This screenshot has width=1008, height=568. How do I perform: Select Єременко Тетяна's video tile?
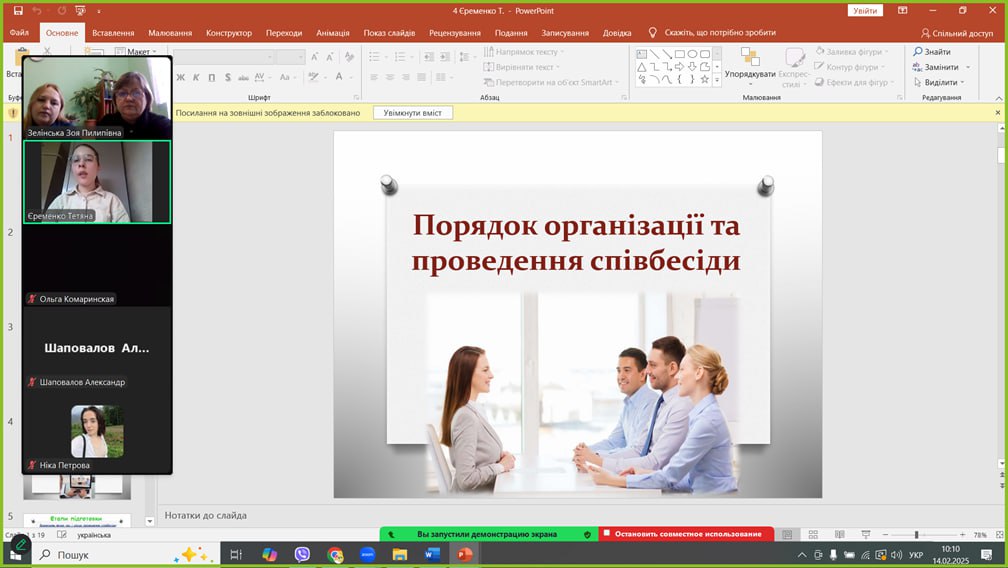click(97, 181)
